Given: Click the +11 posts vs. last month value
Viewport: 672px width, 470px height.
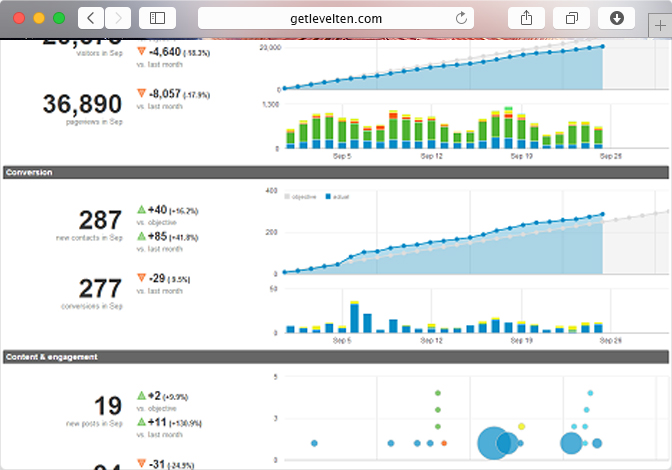Looking at the screenshot, I should (157, 422).
